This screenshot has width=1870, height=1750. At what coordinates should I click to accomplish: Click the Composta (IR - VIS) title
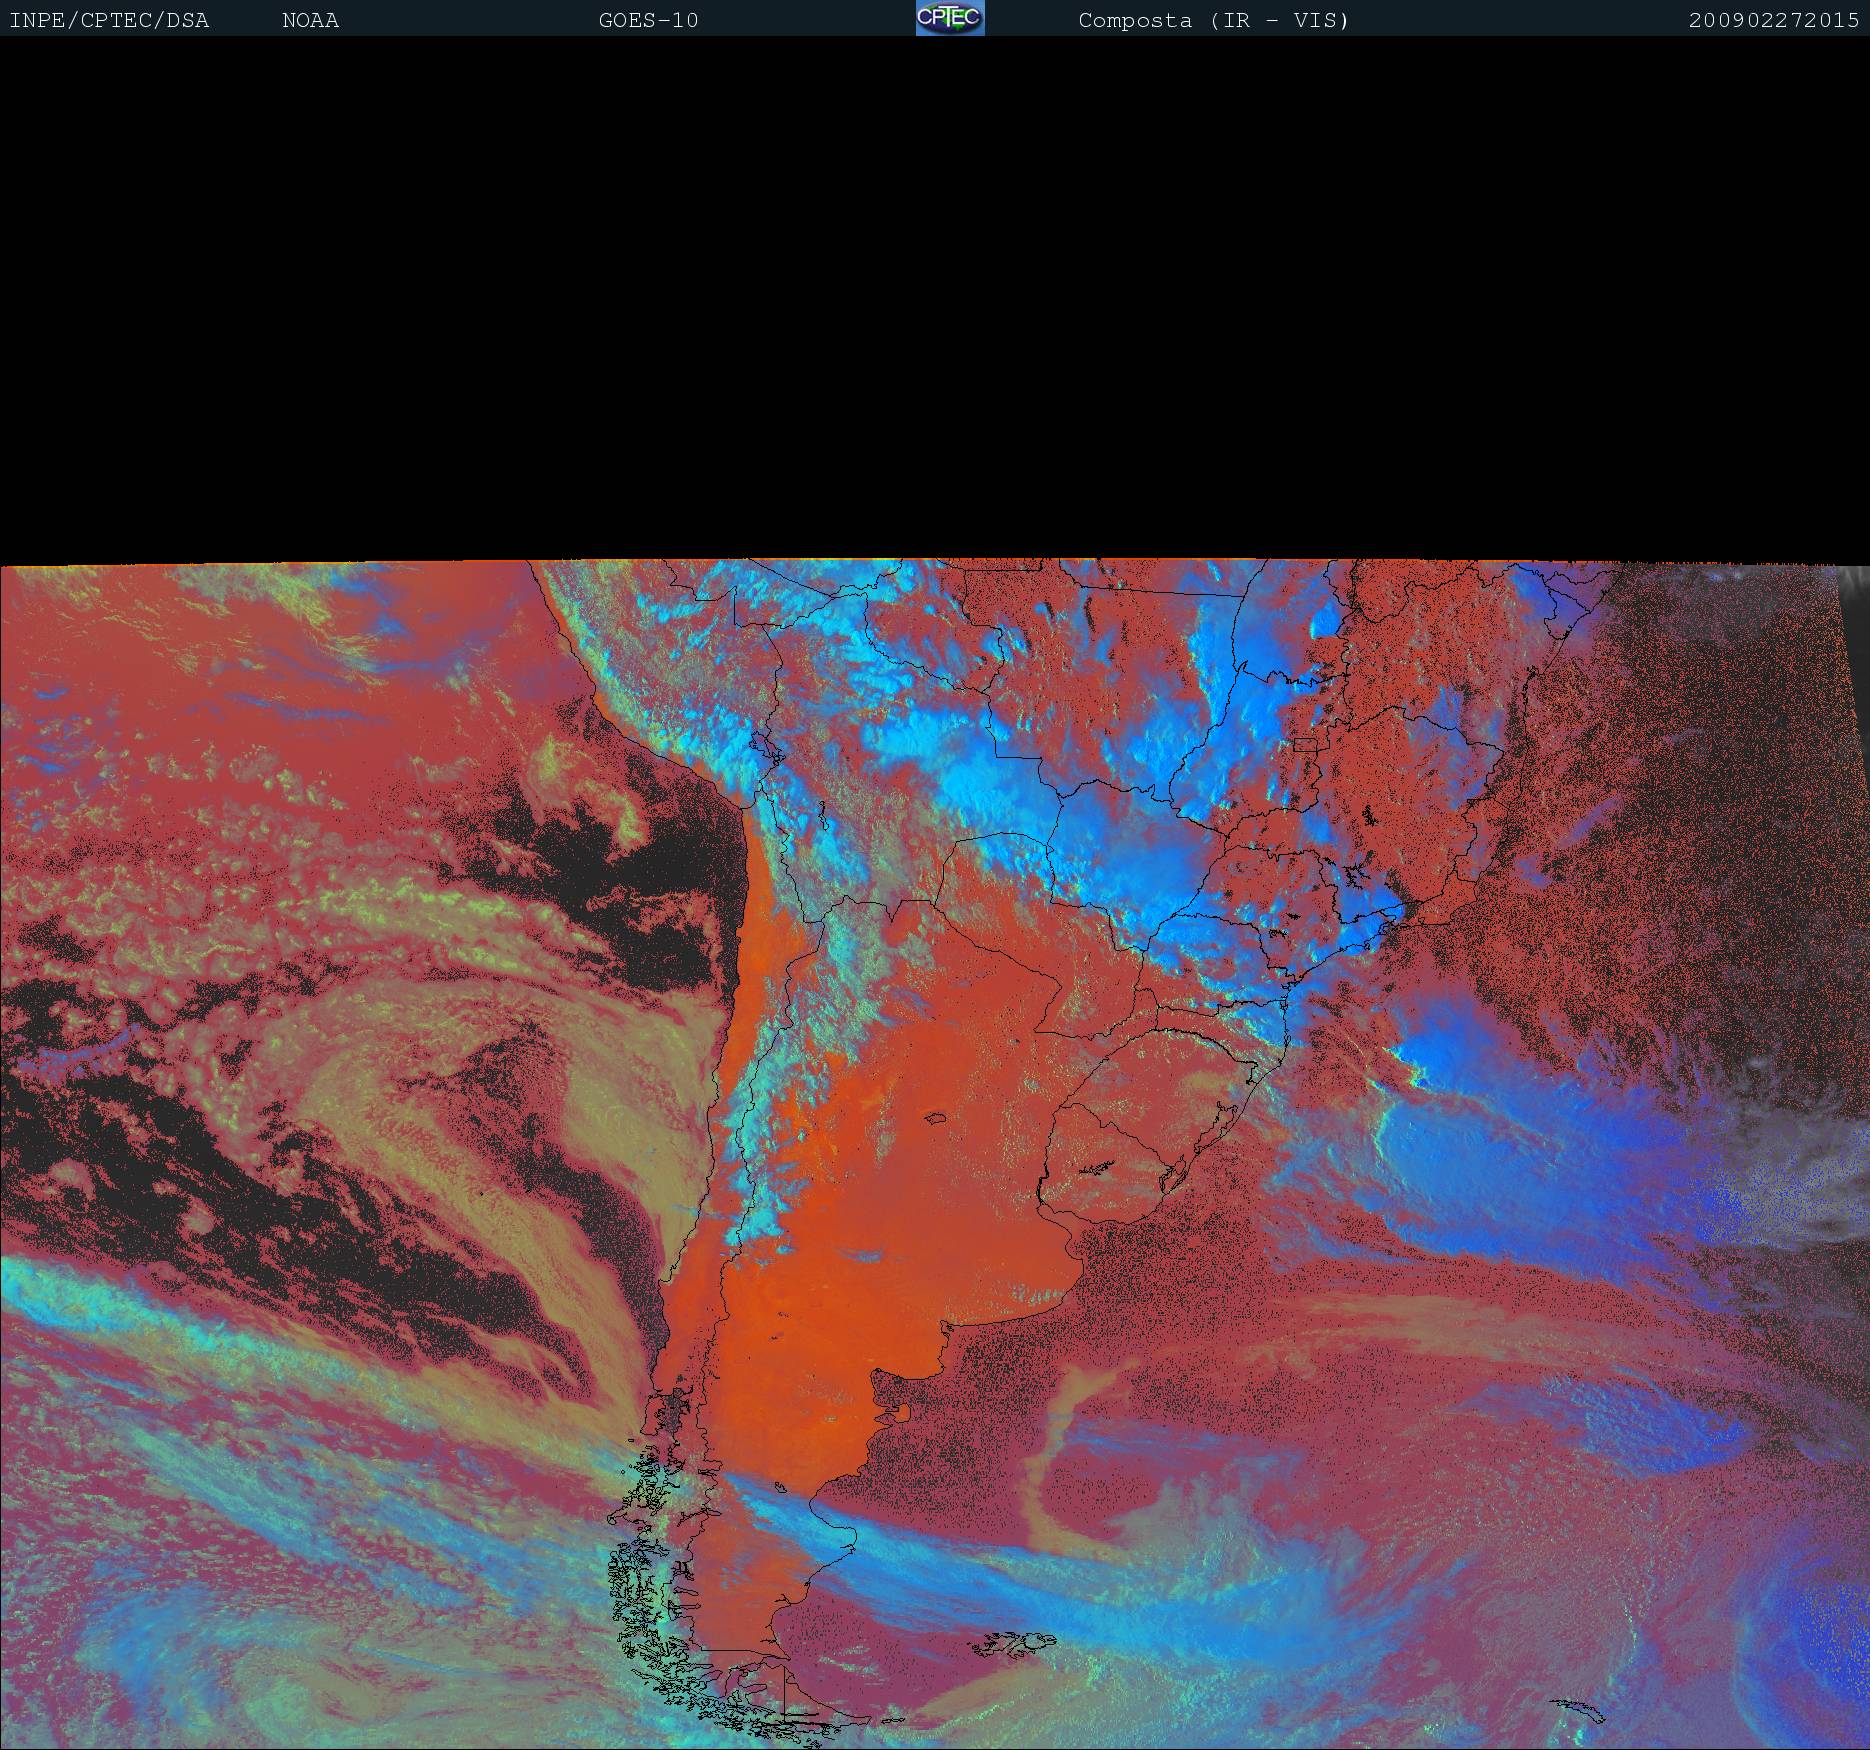1214,21
